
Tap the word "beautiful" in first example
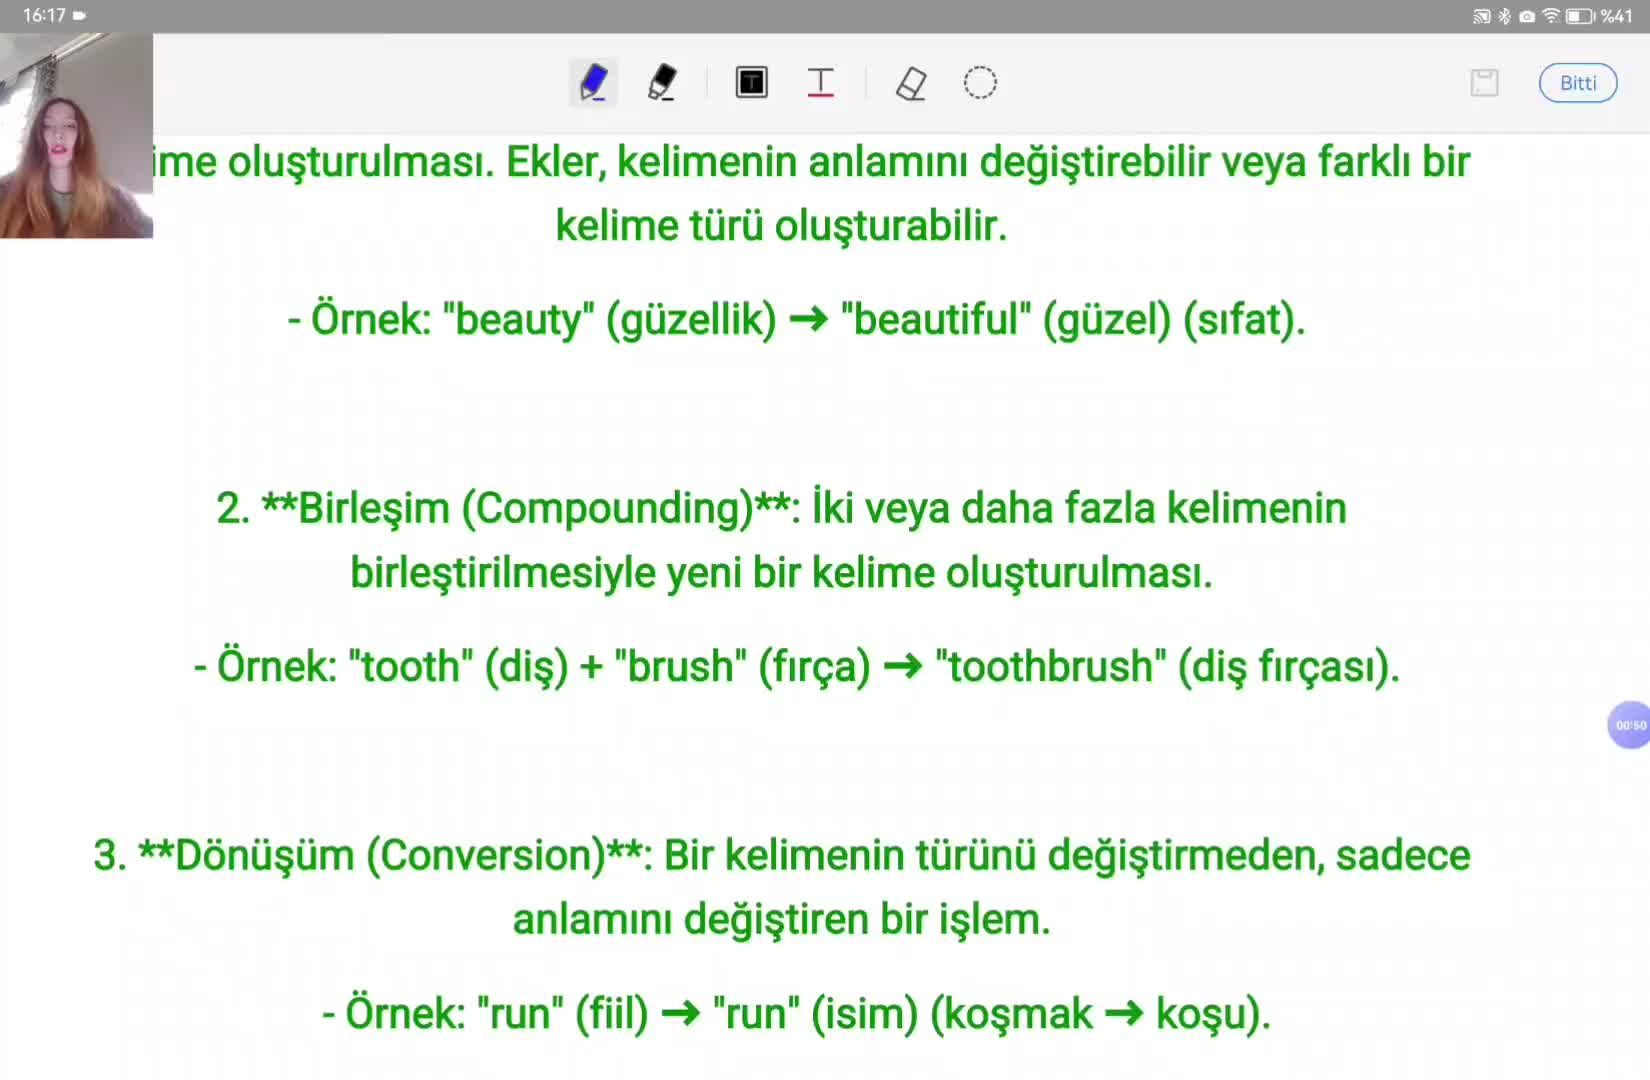[x=936, y=320]
